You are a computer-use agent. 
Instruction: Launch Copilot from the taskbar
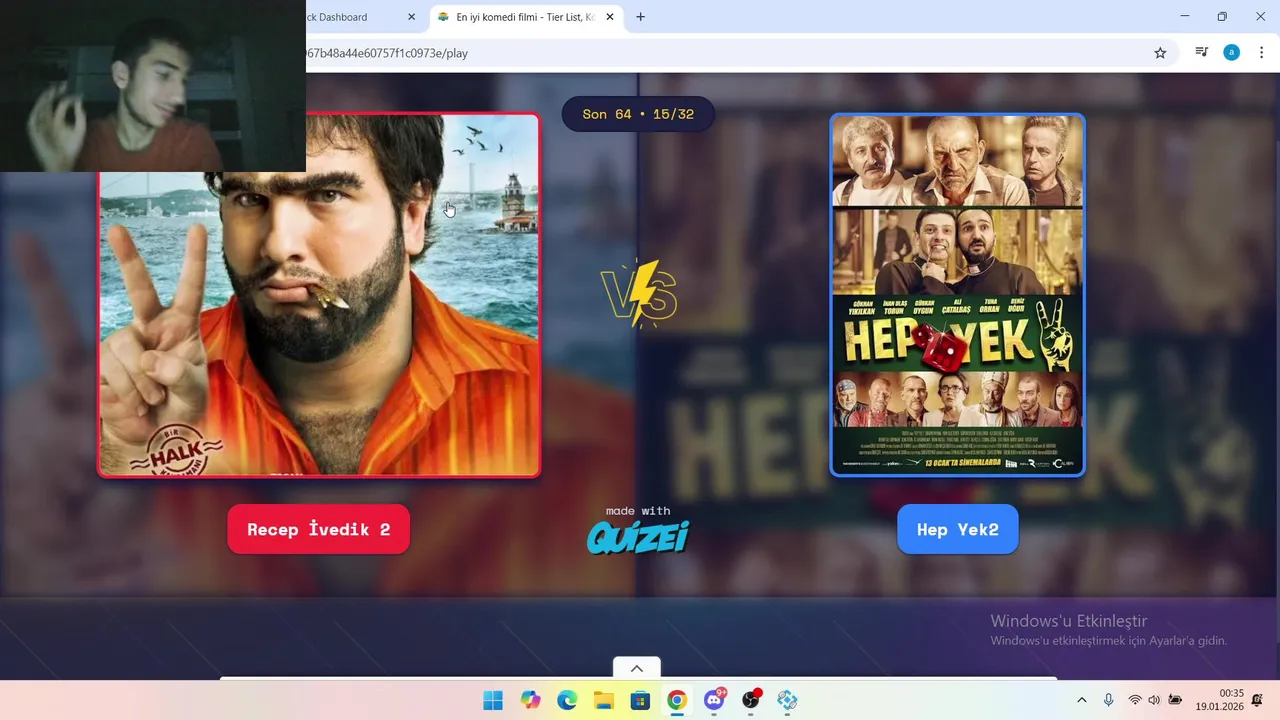[x=530, y=700]
